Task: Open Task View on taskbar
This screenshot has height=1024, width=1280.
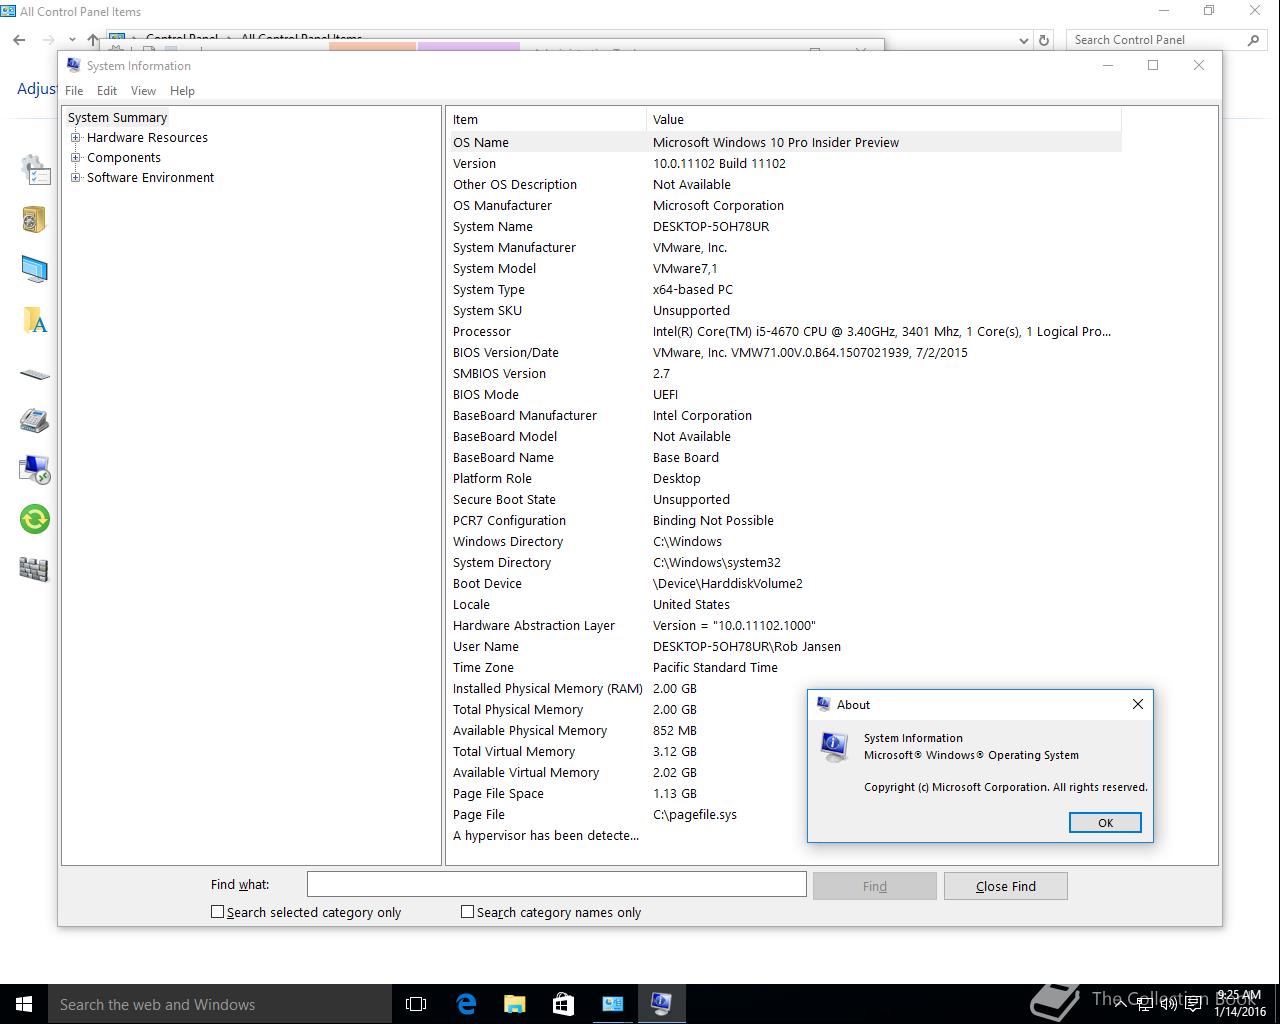Action: [x=416, y=1004]
